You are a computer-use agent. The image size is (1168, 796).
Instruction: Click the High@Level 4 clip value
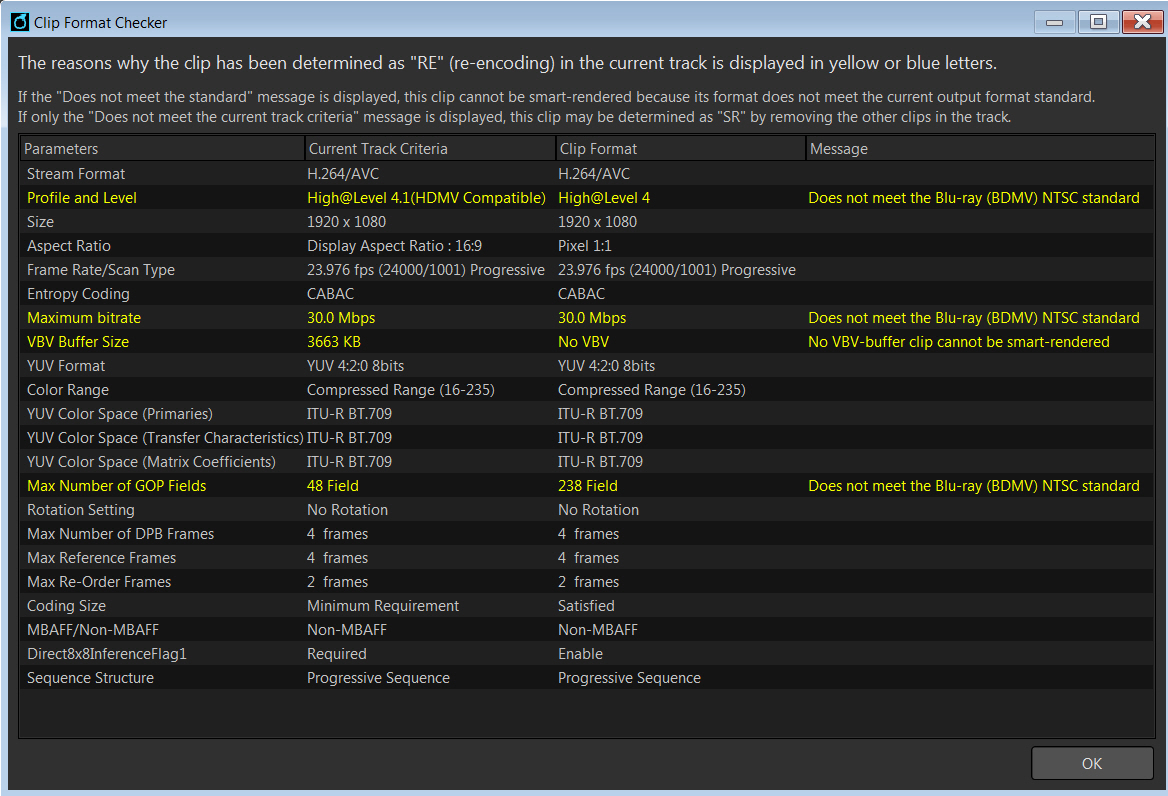click(x=604, y=198)
